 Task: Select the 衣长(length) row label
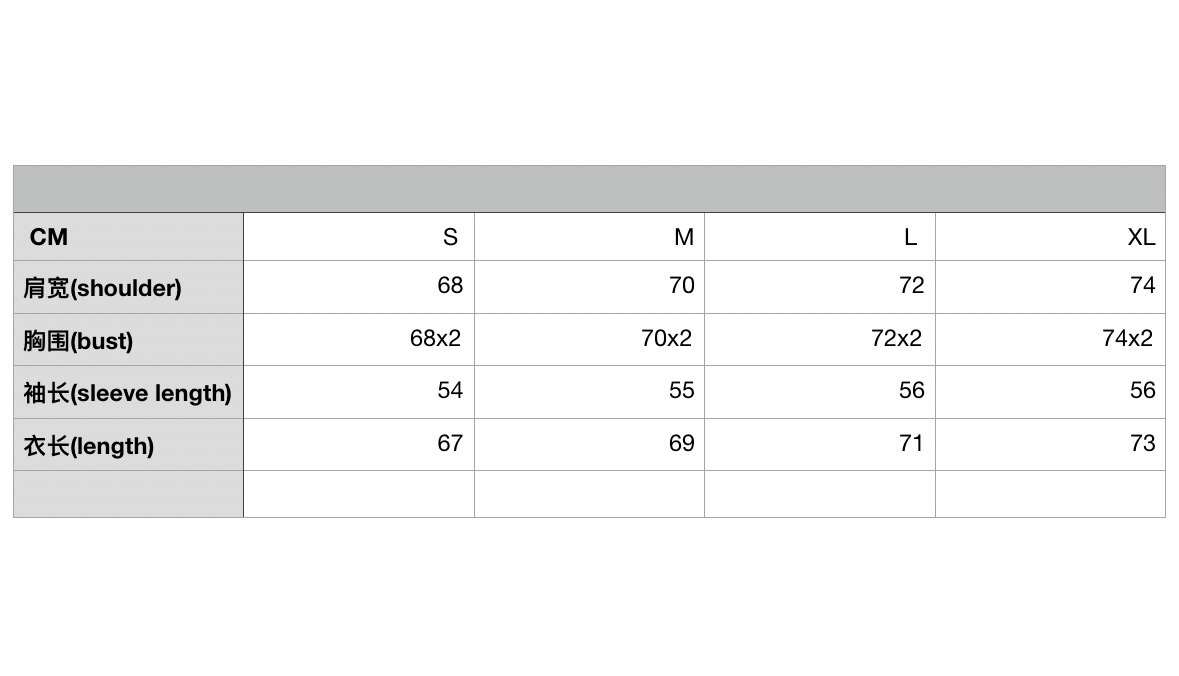coord(89,446)
